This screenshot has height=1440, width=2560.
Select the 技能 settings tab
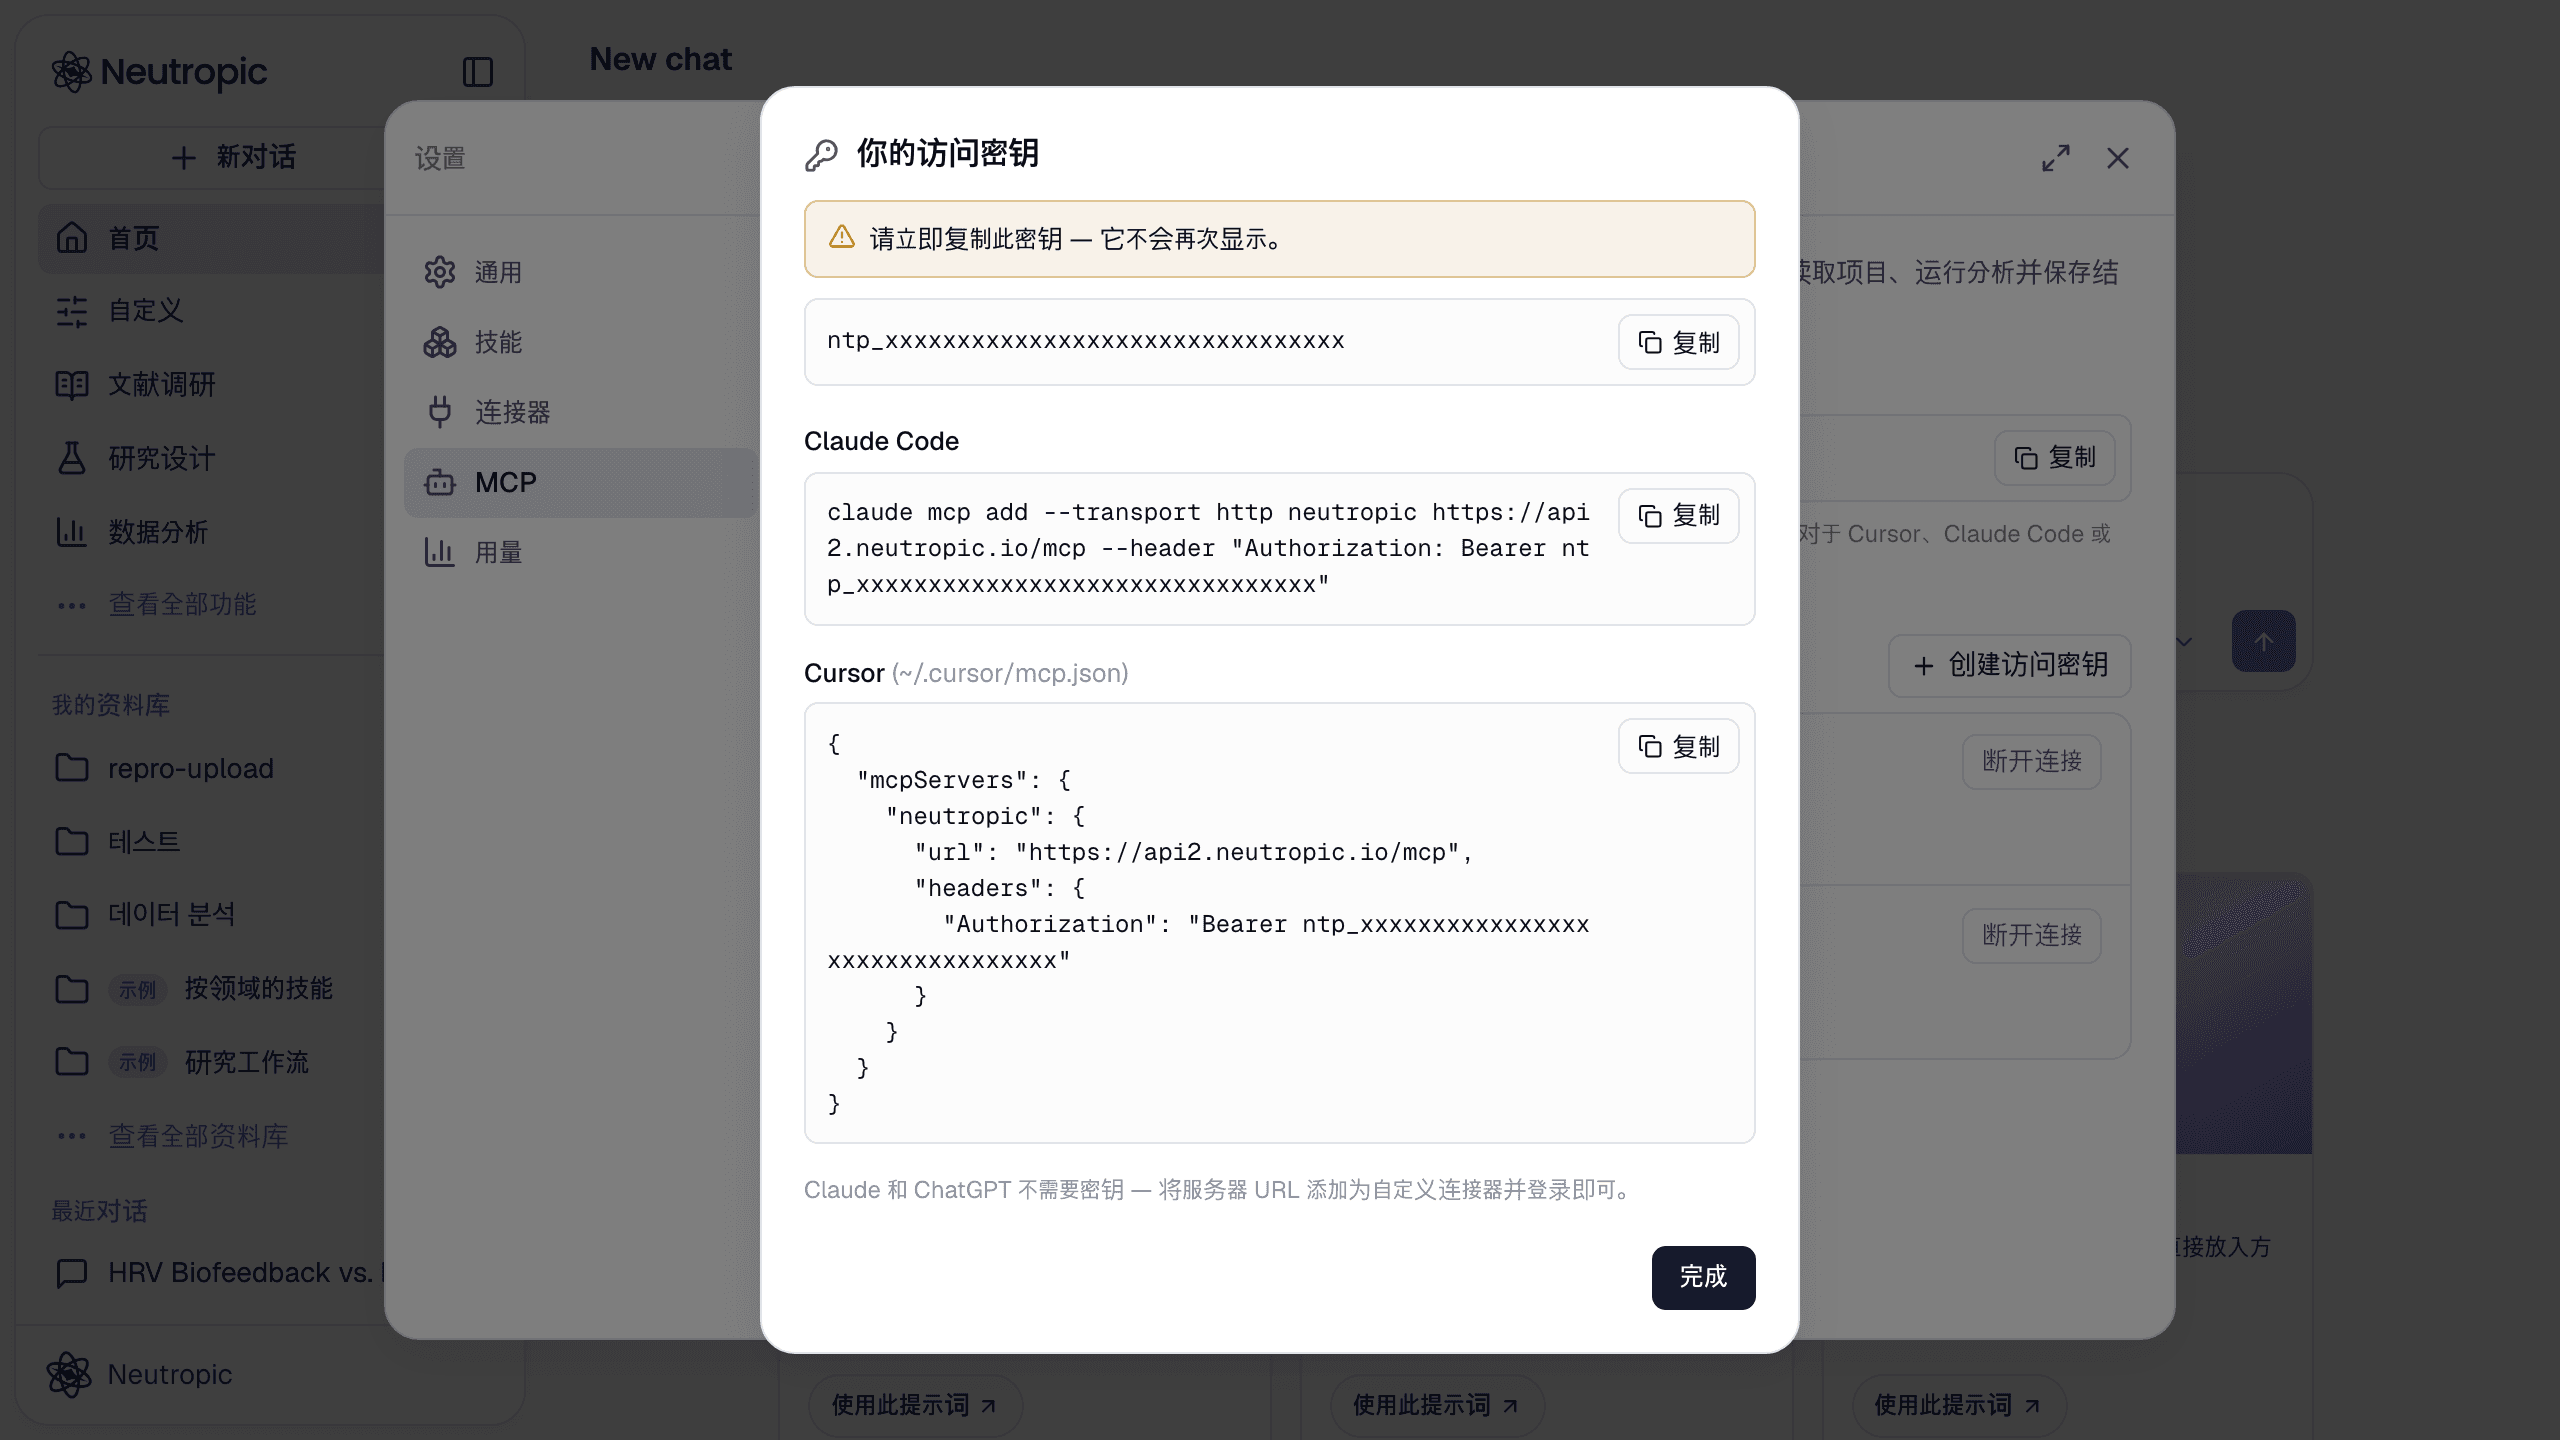580,343
